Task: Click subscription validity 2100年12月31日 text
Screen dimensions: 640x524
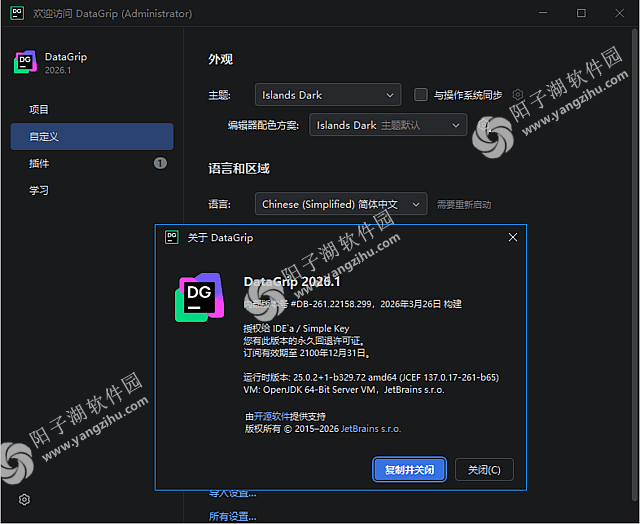Action: [x=307, y=353]
